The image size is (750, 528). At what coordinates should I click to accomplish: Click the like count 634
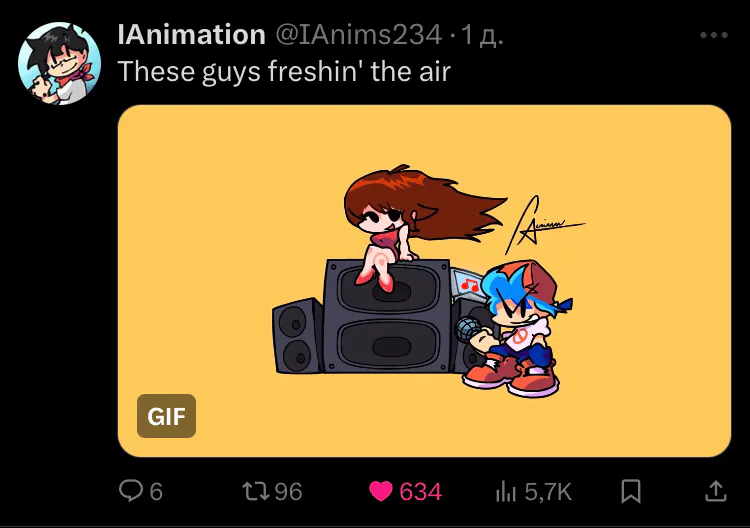click(x=420, y=492)
